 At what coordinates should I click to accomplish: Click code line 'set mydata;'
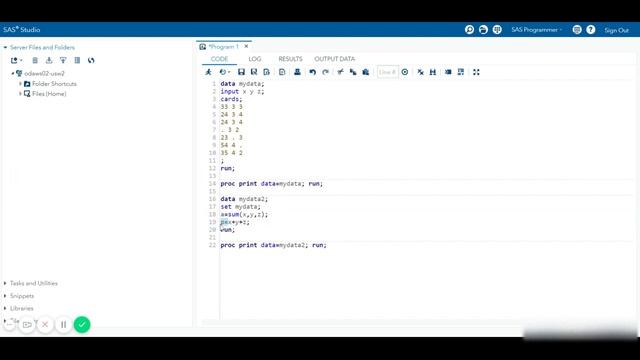click(x=240, y=207)
